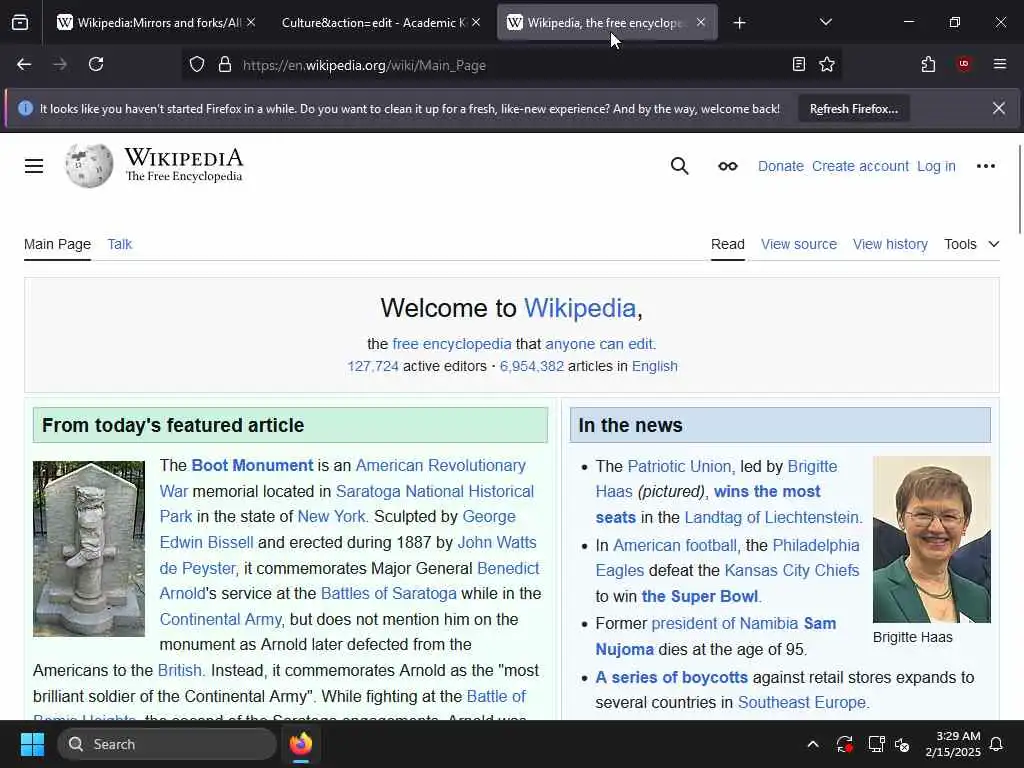Open 127,724 active editors link
The height and width of the screenshot is (768, 1024).
(x=373, y=366)
